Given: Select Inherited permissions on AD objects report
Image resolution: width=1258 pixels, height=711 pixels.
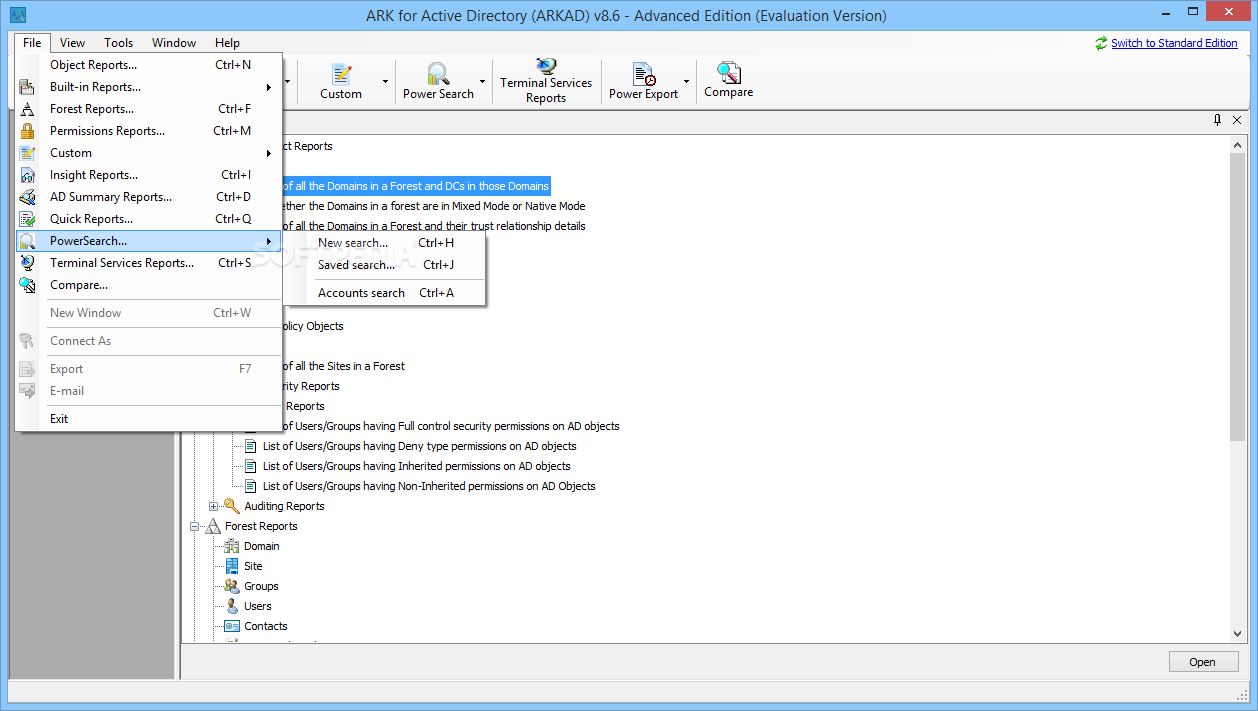Looking at the screenshot, I should [x=417, y=466].
